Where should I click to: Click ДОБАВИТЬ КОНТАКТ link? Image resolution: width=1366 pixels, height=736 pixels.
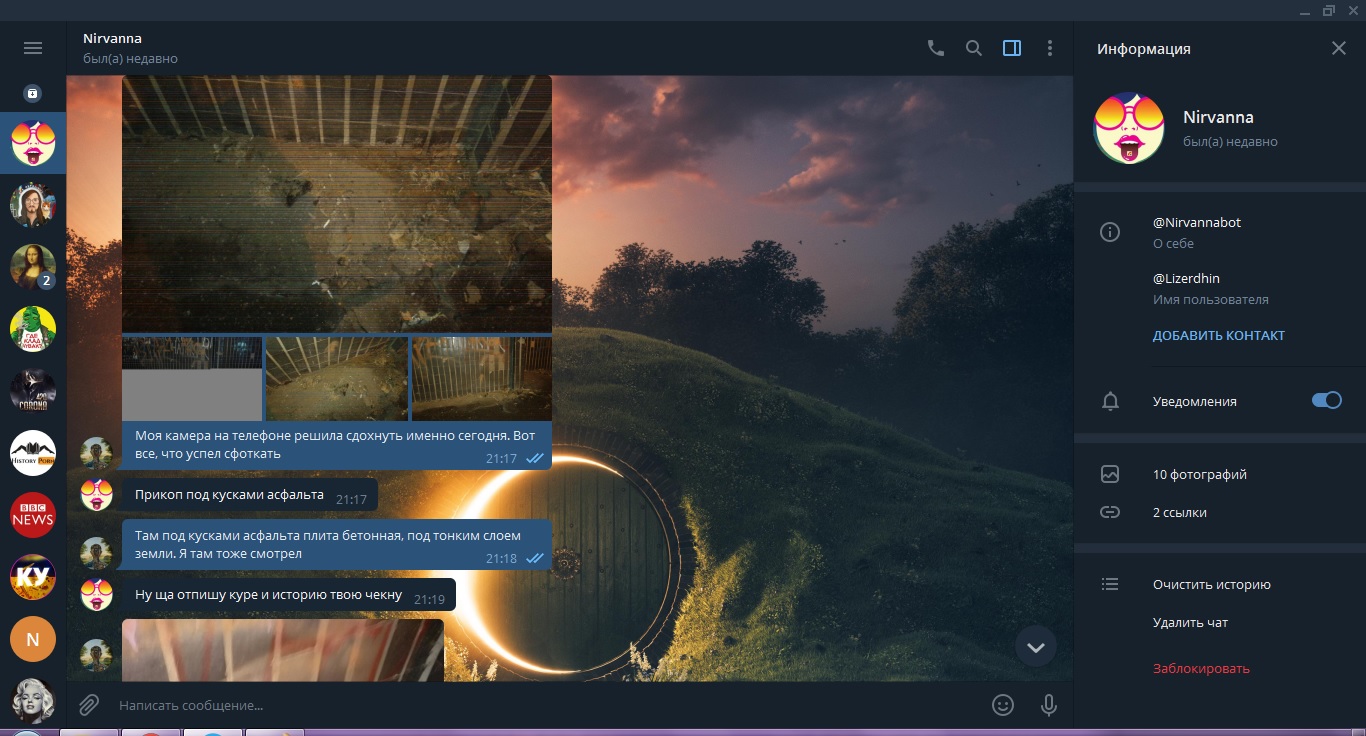click(1219, 336)
